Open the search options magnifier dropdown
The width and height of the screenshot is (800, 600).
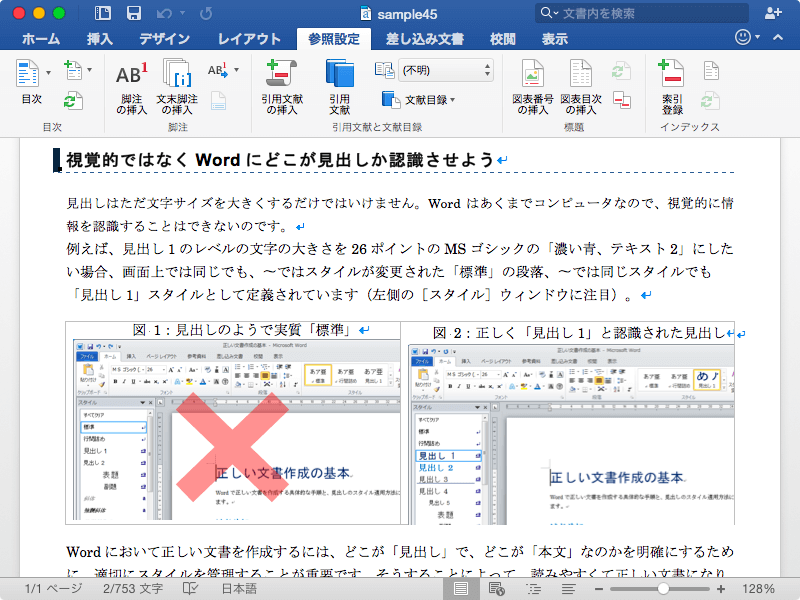(549, 13)
